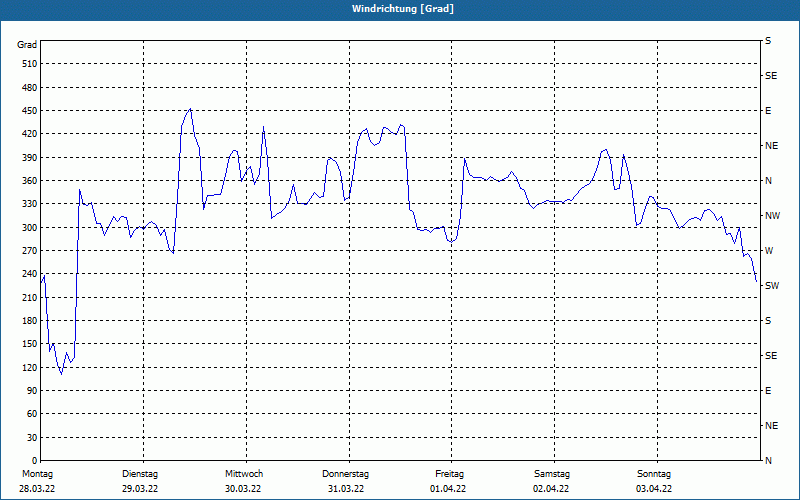
Task: Click the 420 value on the y-axis
Action: point(29,134)
